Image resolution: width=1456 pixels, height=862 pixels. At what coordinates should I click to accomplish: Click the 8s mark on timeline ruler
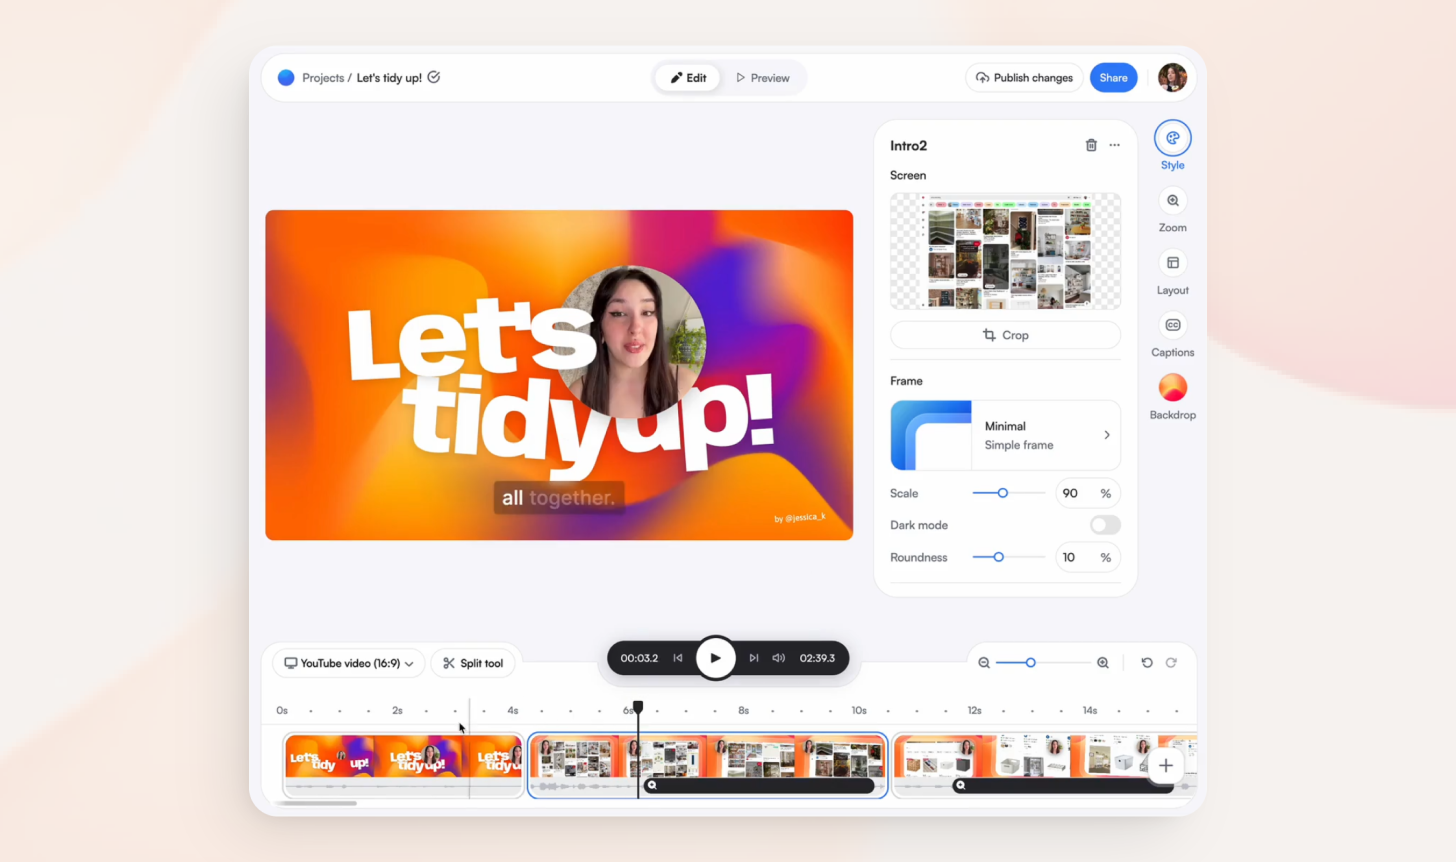[743, 711]
